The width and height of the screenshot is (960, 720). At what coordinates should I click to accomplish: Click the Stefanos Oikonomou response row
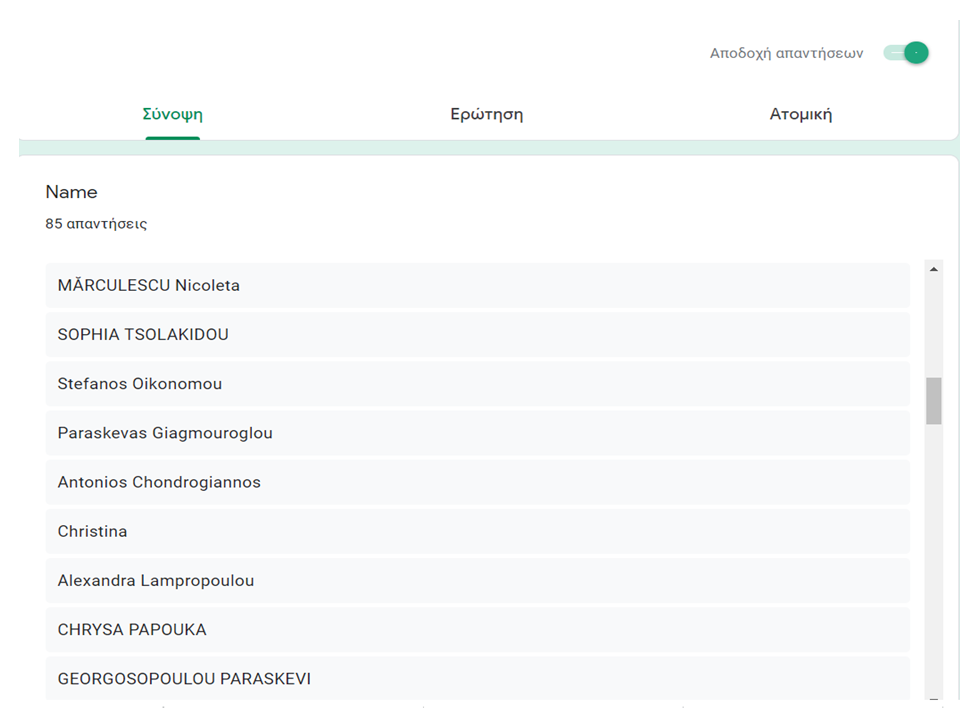click(x=140, y=384)
